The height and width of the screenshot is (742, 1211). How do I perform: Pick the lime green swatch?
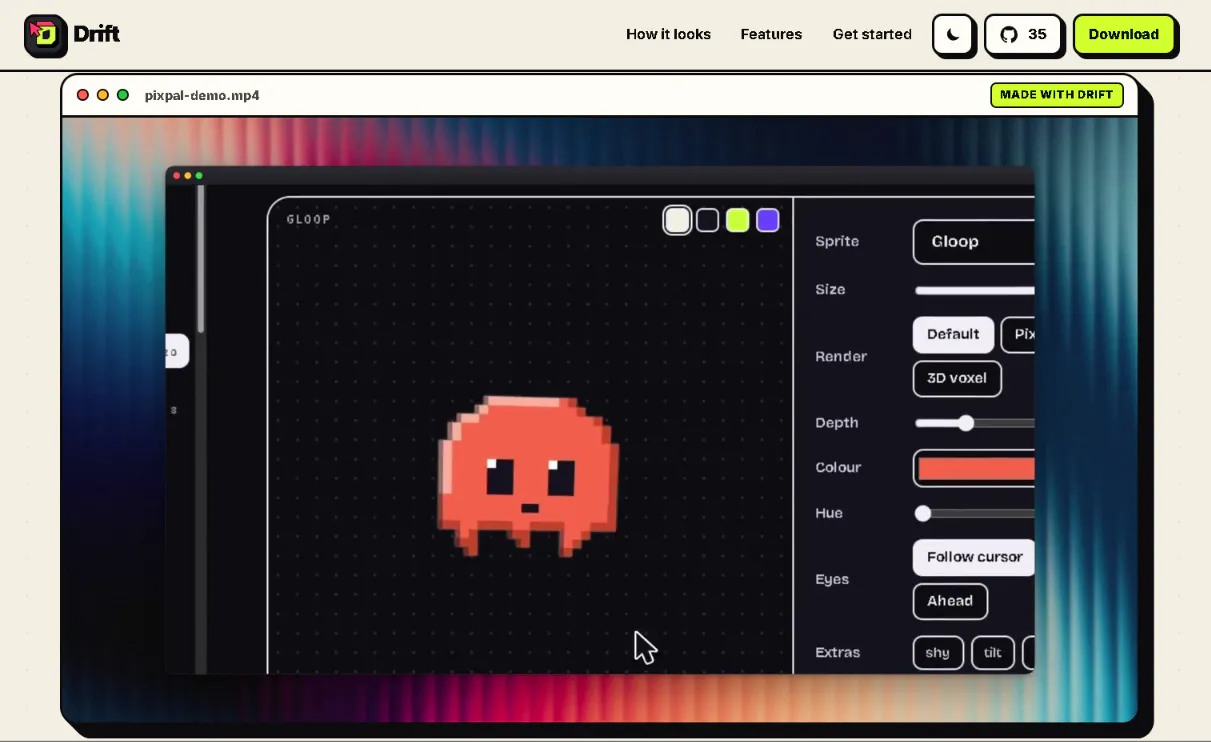(x=738, y=220)
